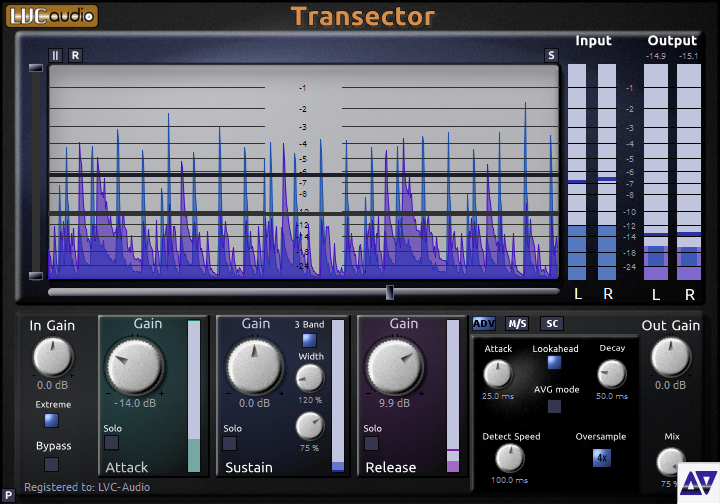Click the Transector title
The image size is (720, 504).
[x=363, y=17]
